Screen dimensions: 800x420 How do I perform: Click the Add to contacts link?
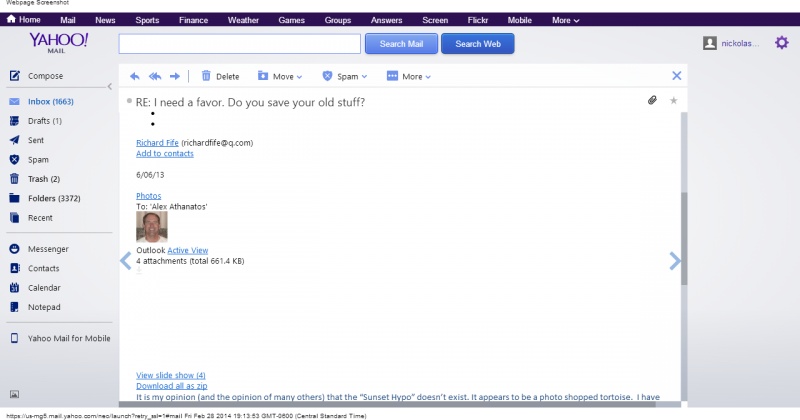165,154
